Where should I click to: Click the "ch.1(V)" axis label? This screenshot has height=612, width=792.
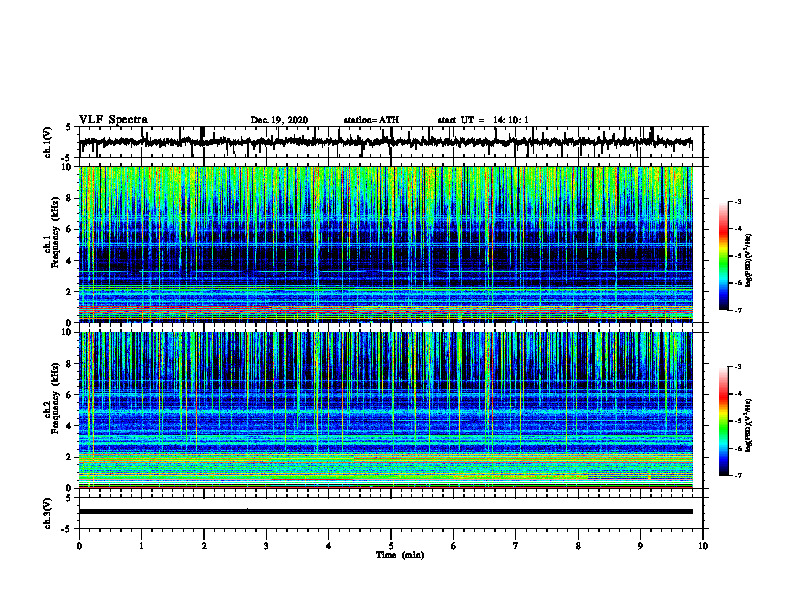(48, 142)
